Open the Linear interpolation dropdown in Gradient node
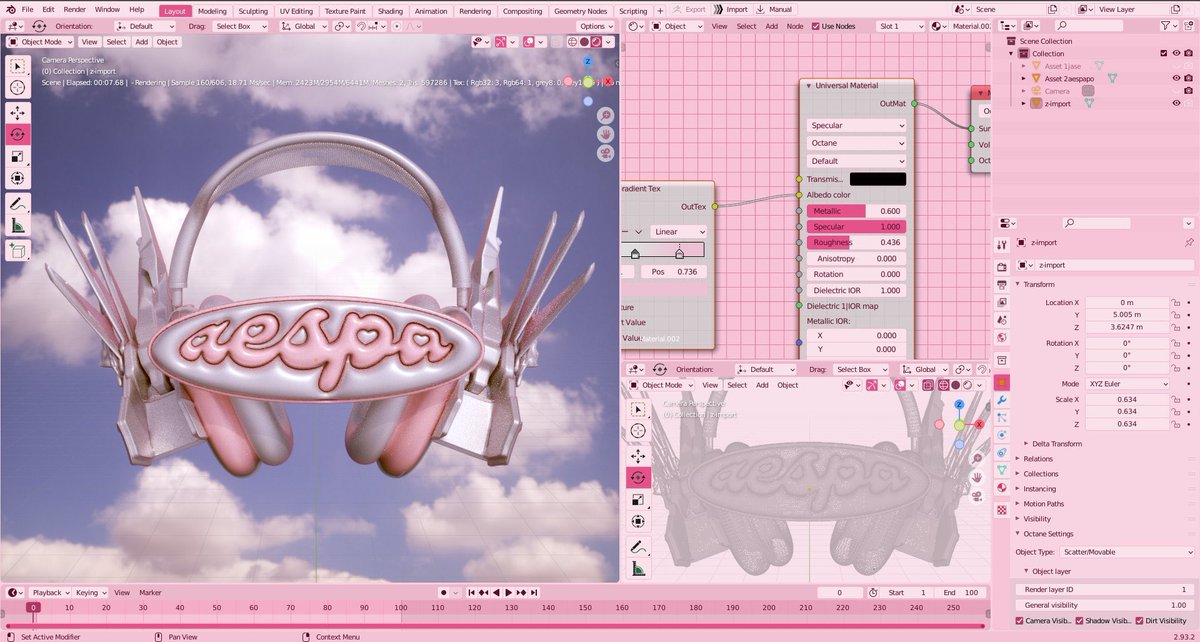 pos(678,231)
